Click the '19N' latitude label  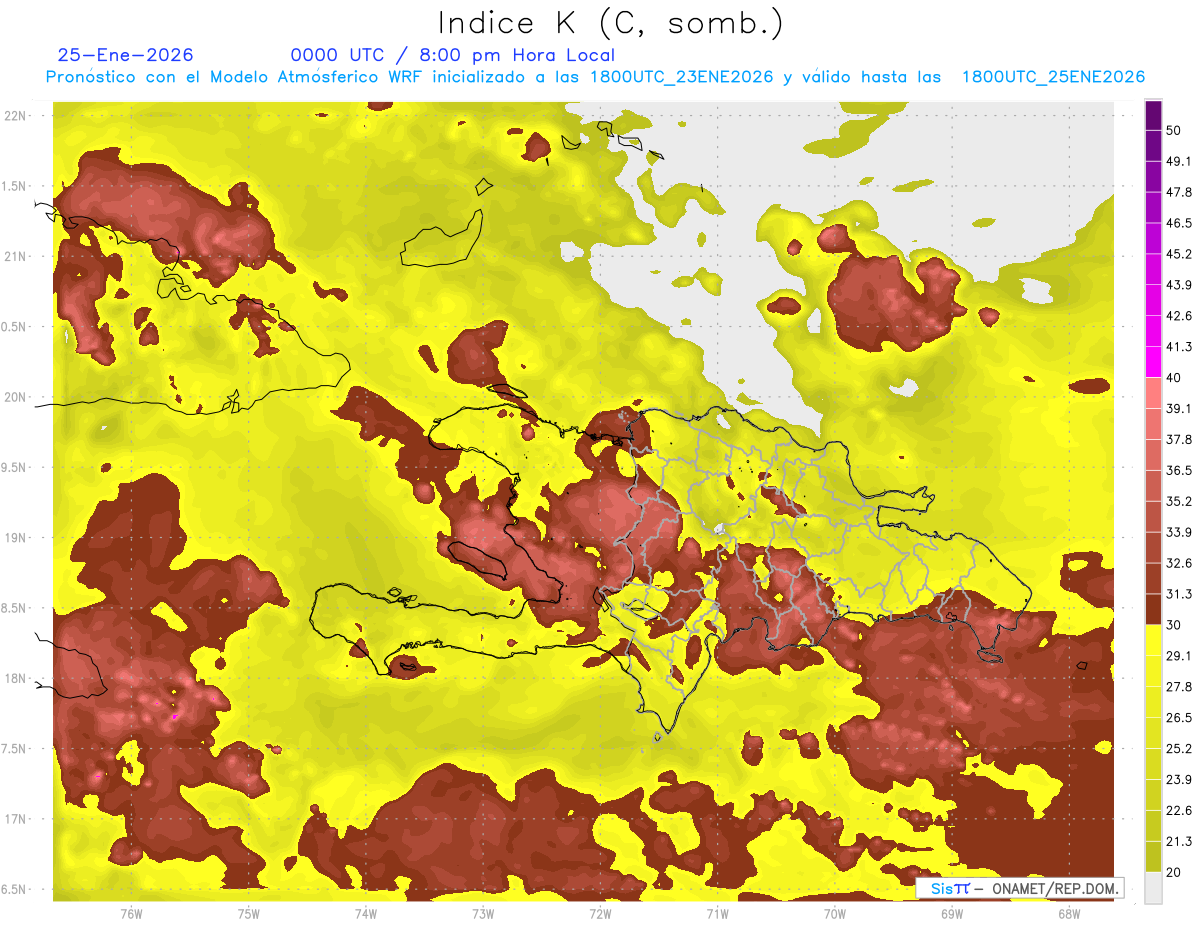(x=16, y=538)
